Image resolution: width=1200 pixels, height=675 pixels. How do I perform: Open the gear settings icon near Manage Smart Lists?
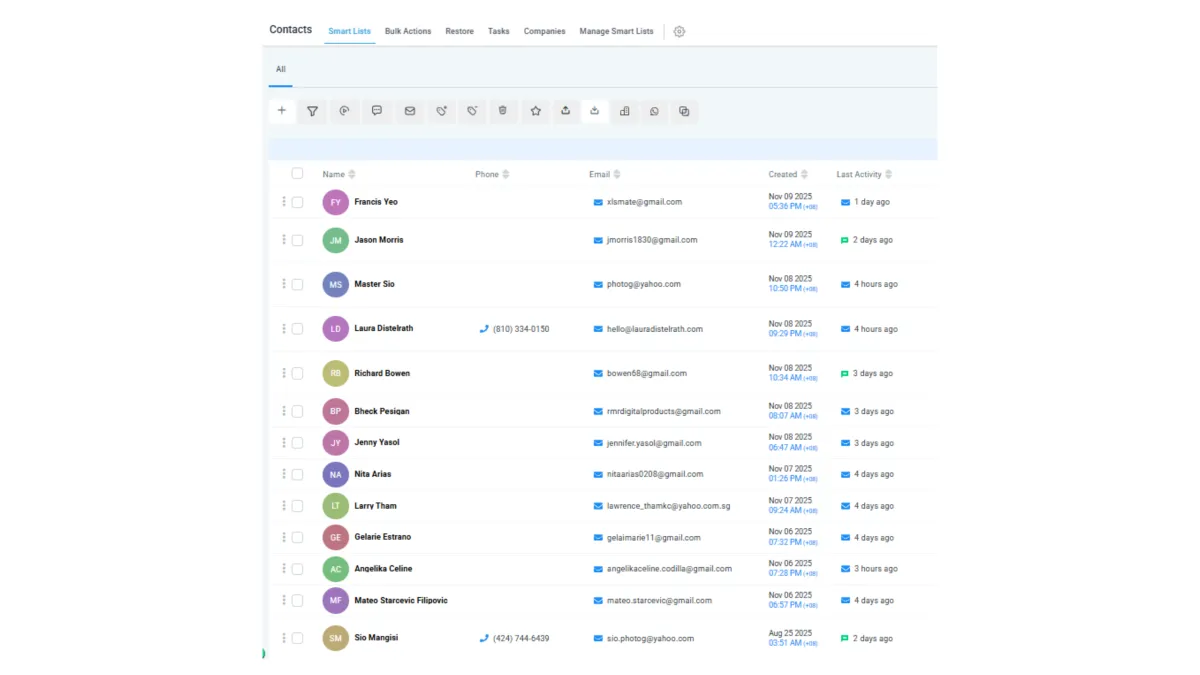pyautogui.click(x=679, y=31)
